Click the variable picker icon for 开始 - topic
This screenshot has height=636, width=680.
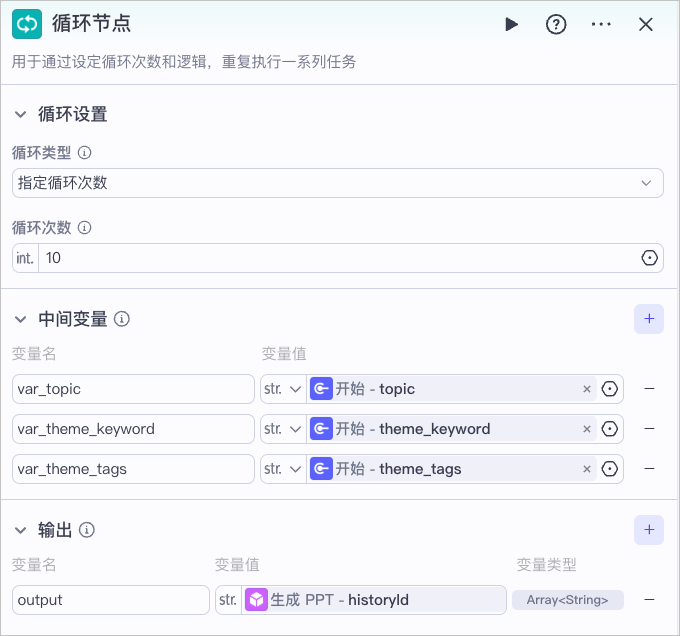point(610,389)
